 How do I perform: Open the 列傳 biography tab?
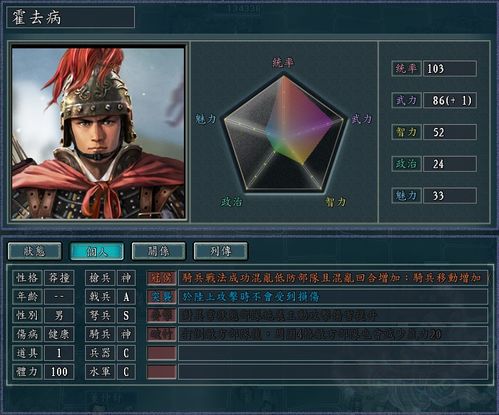220,251
